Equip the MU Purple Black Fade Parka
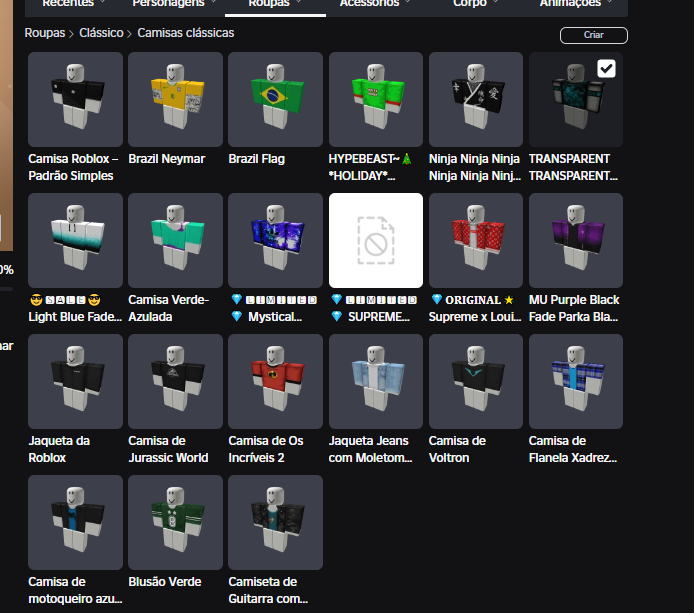Image resolution: width=694 pixels, height=613 pixels. tap(576, 240)
